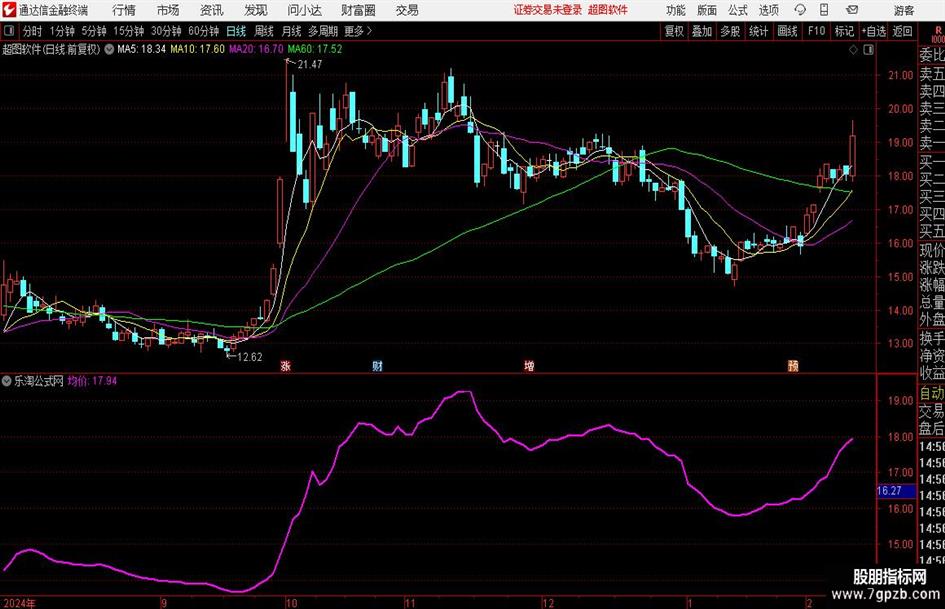Screen dimensions: 945x609
Task: Toggle the side info panel icon in chart corner
Action: pos(868,50)
